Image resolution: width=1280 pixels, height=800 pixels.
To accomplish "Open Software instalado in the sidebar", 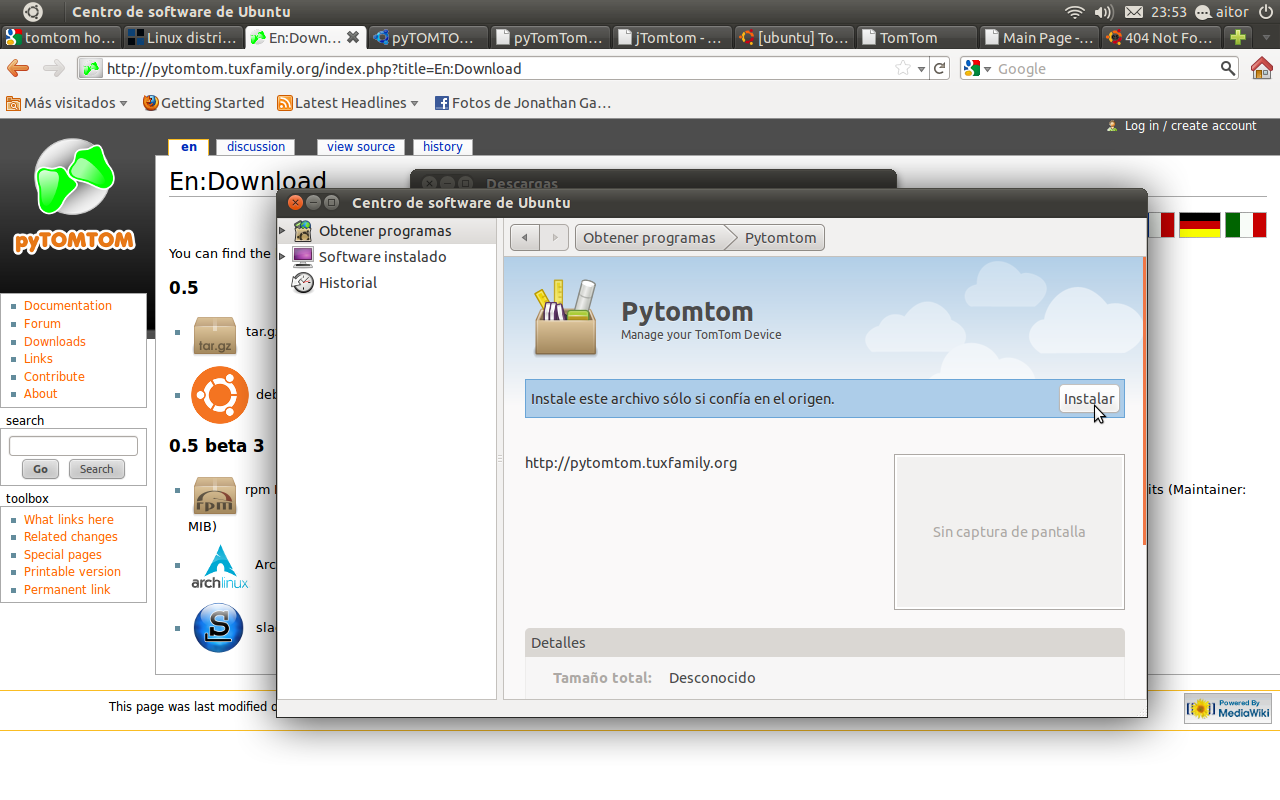I will click(302, 256).
